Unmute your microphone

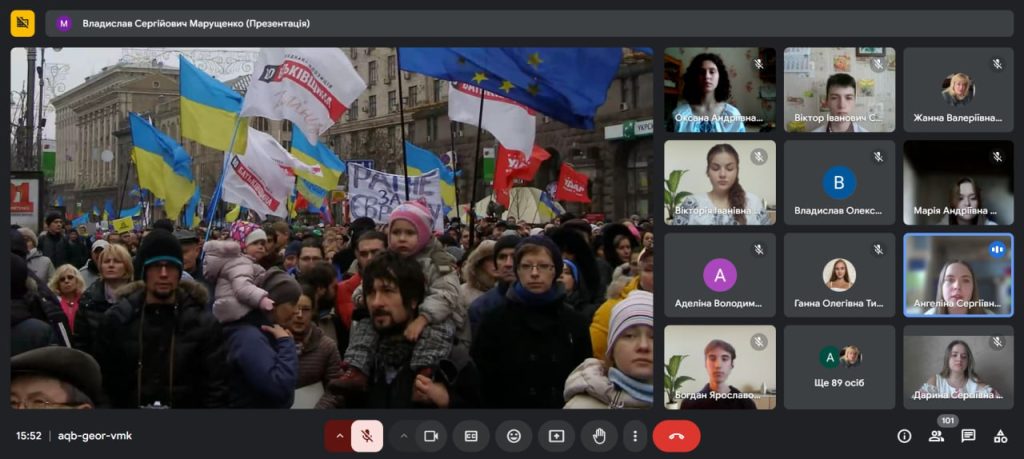[x=367, y=436]
